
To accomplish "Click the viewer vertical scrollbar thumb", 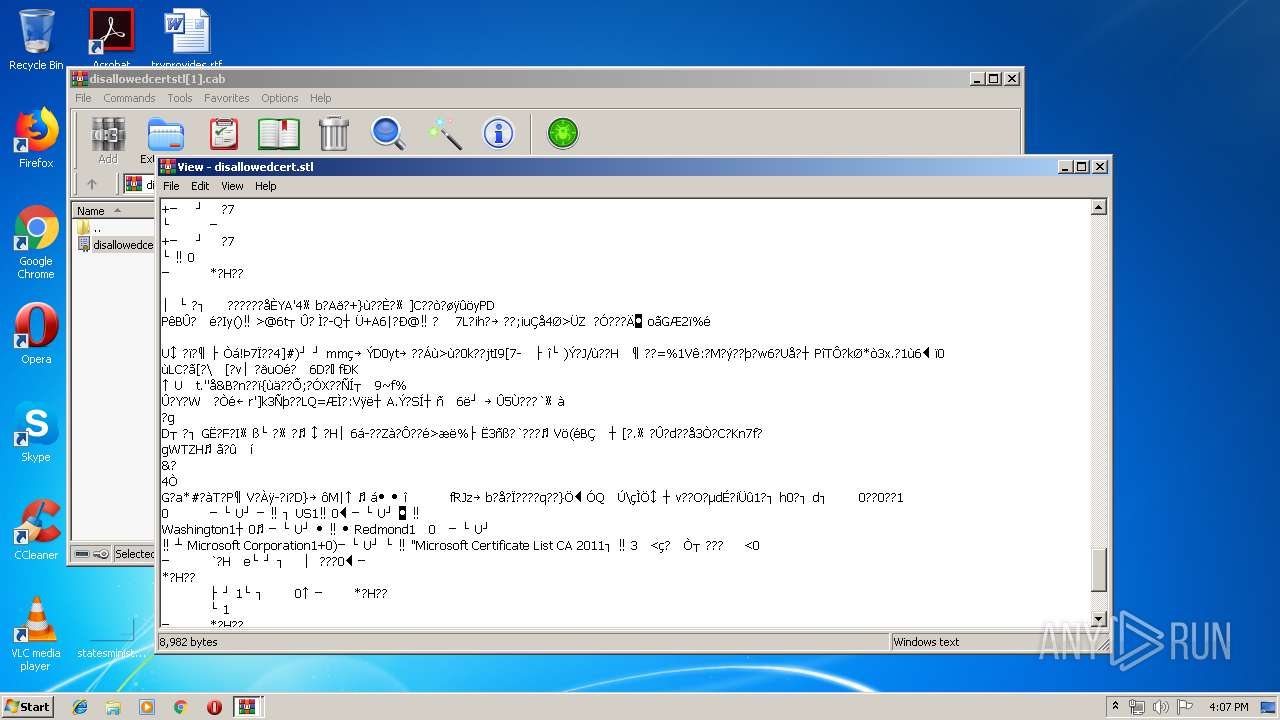I will pyautogui.click(x=1099, y=569).
